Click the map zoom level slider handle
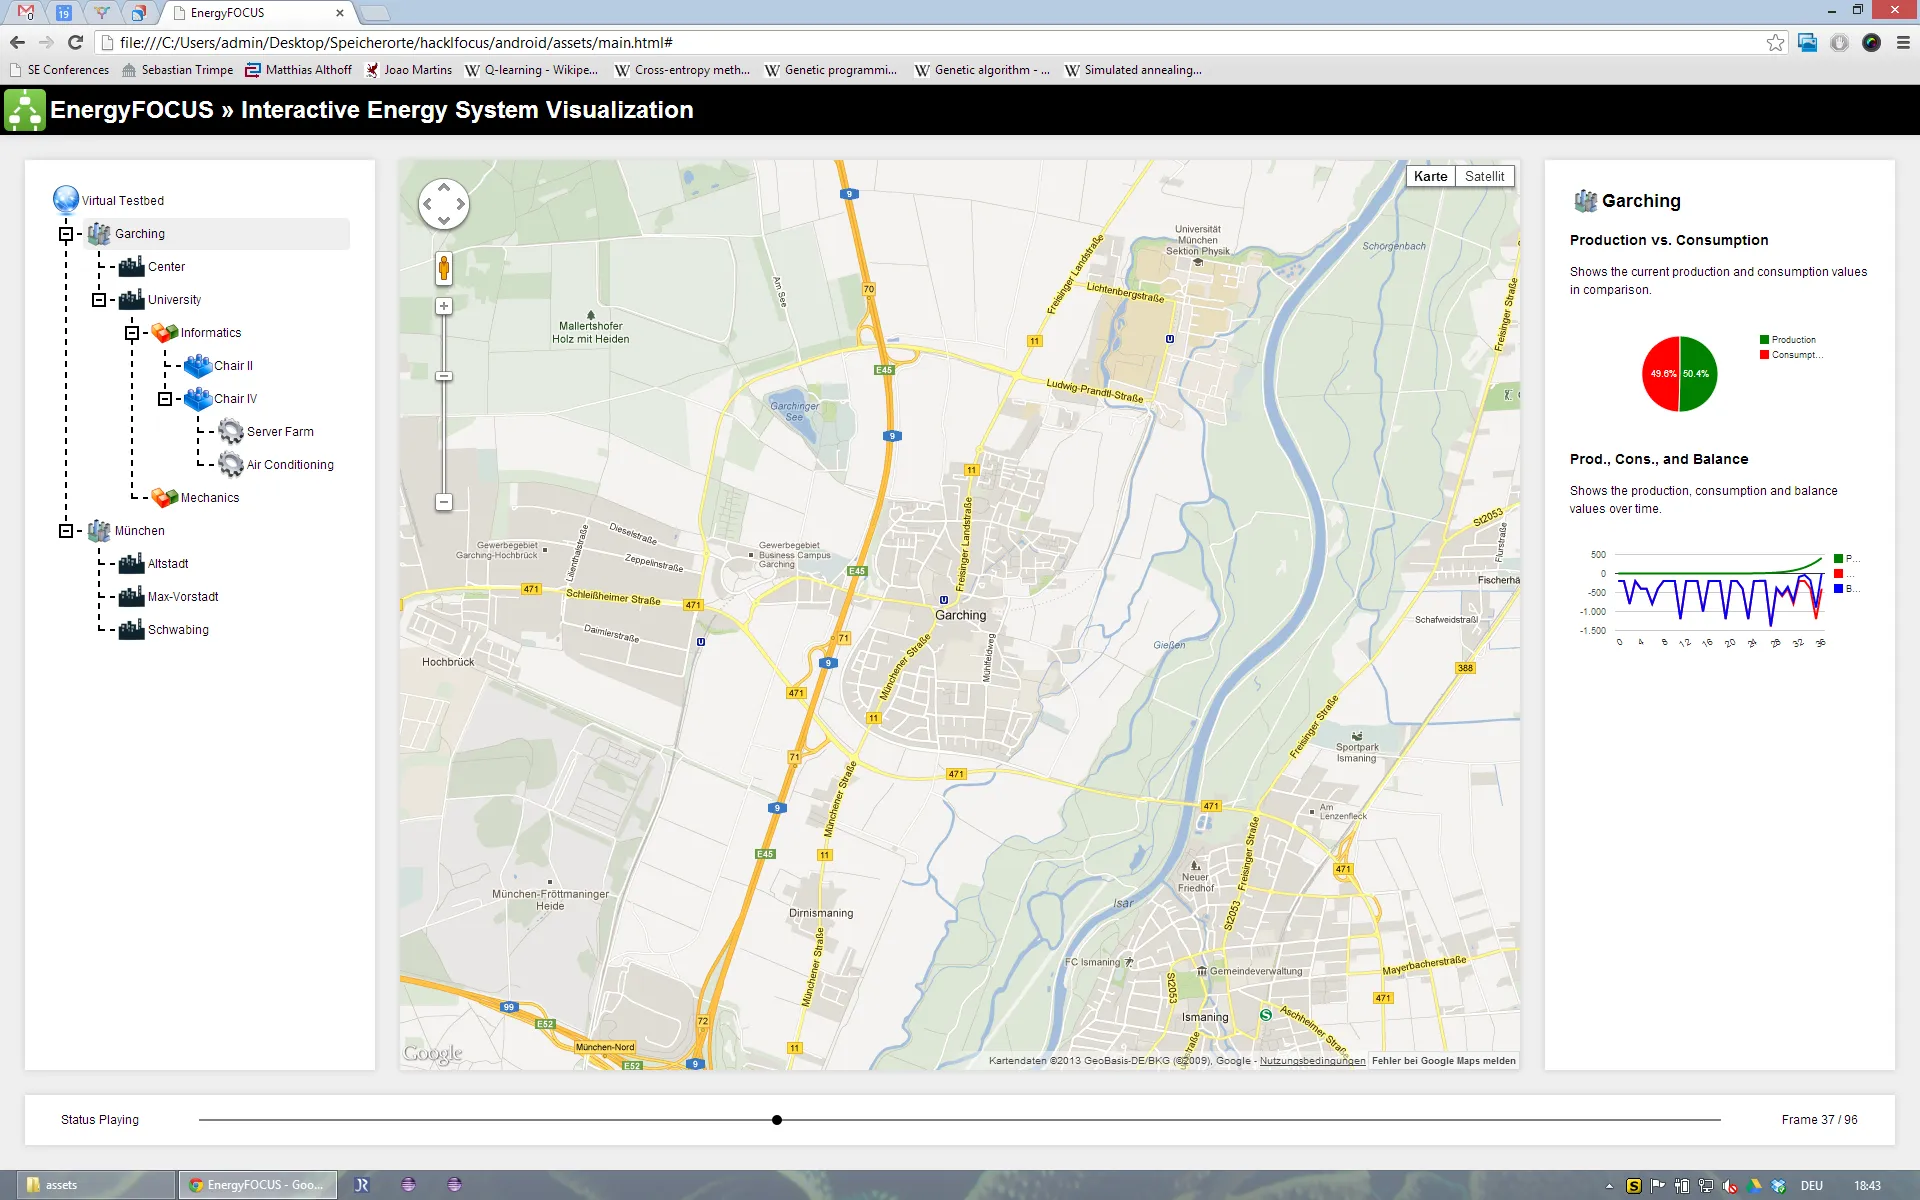1920x1200 pixels. 444,376
